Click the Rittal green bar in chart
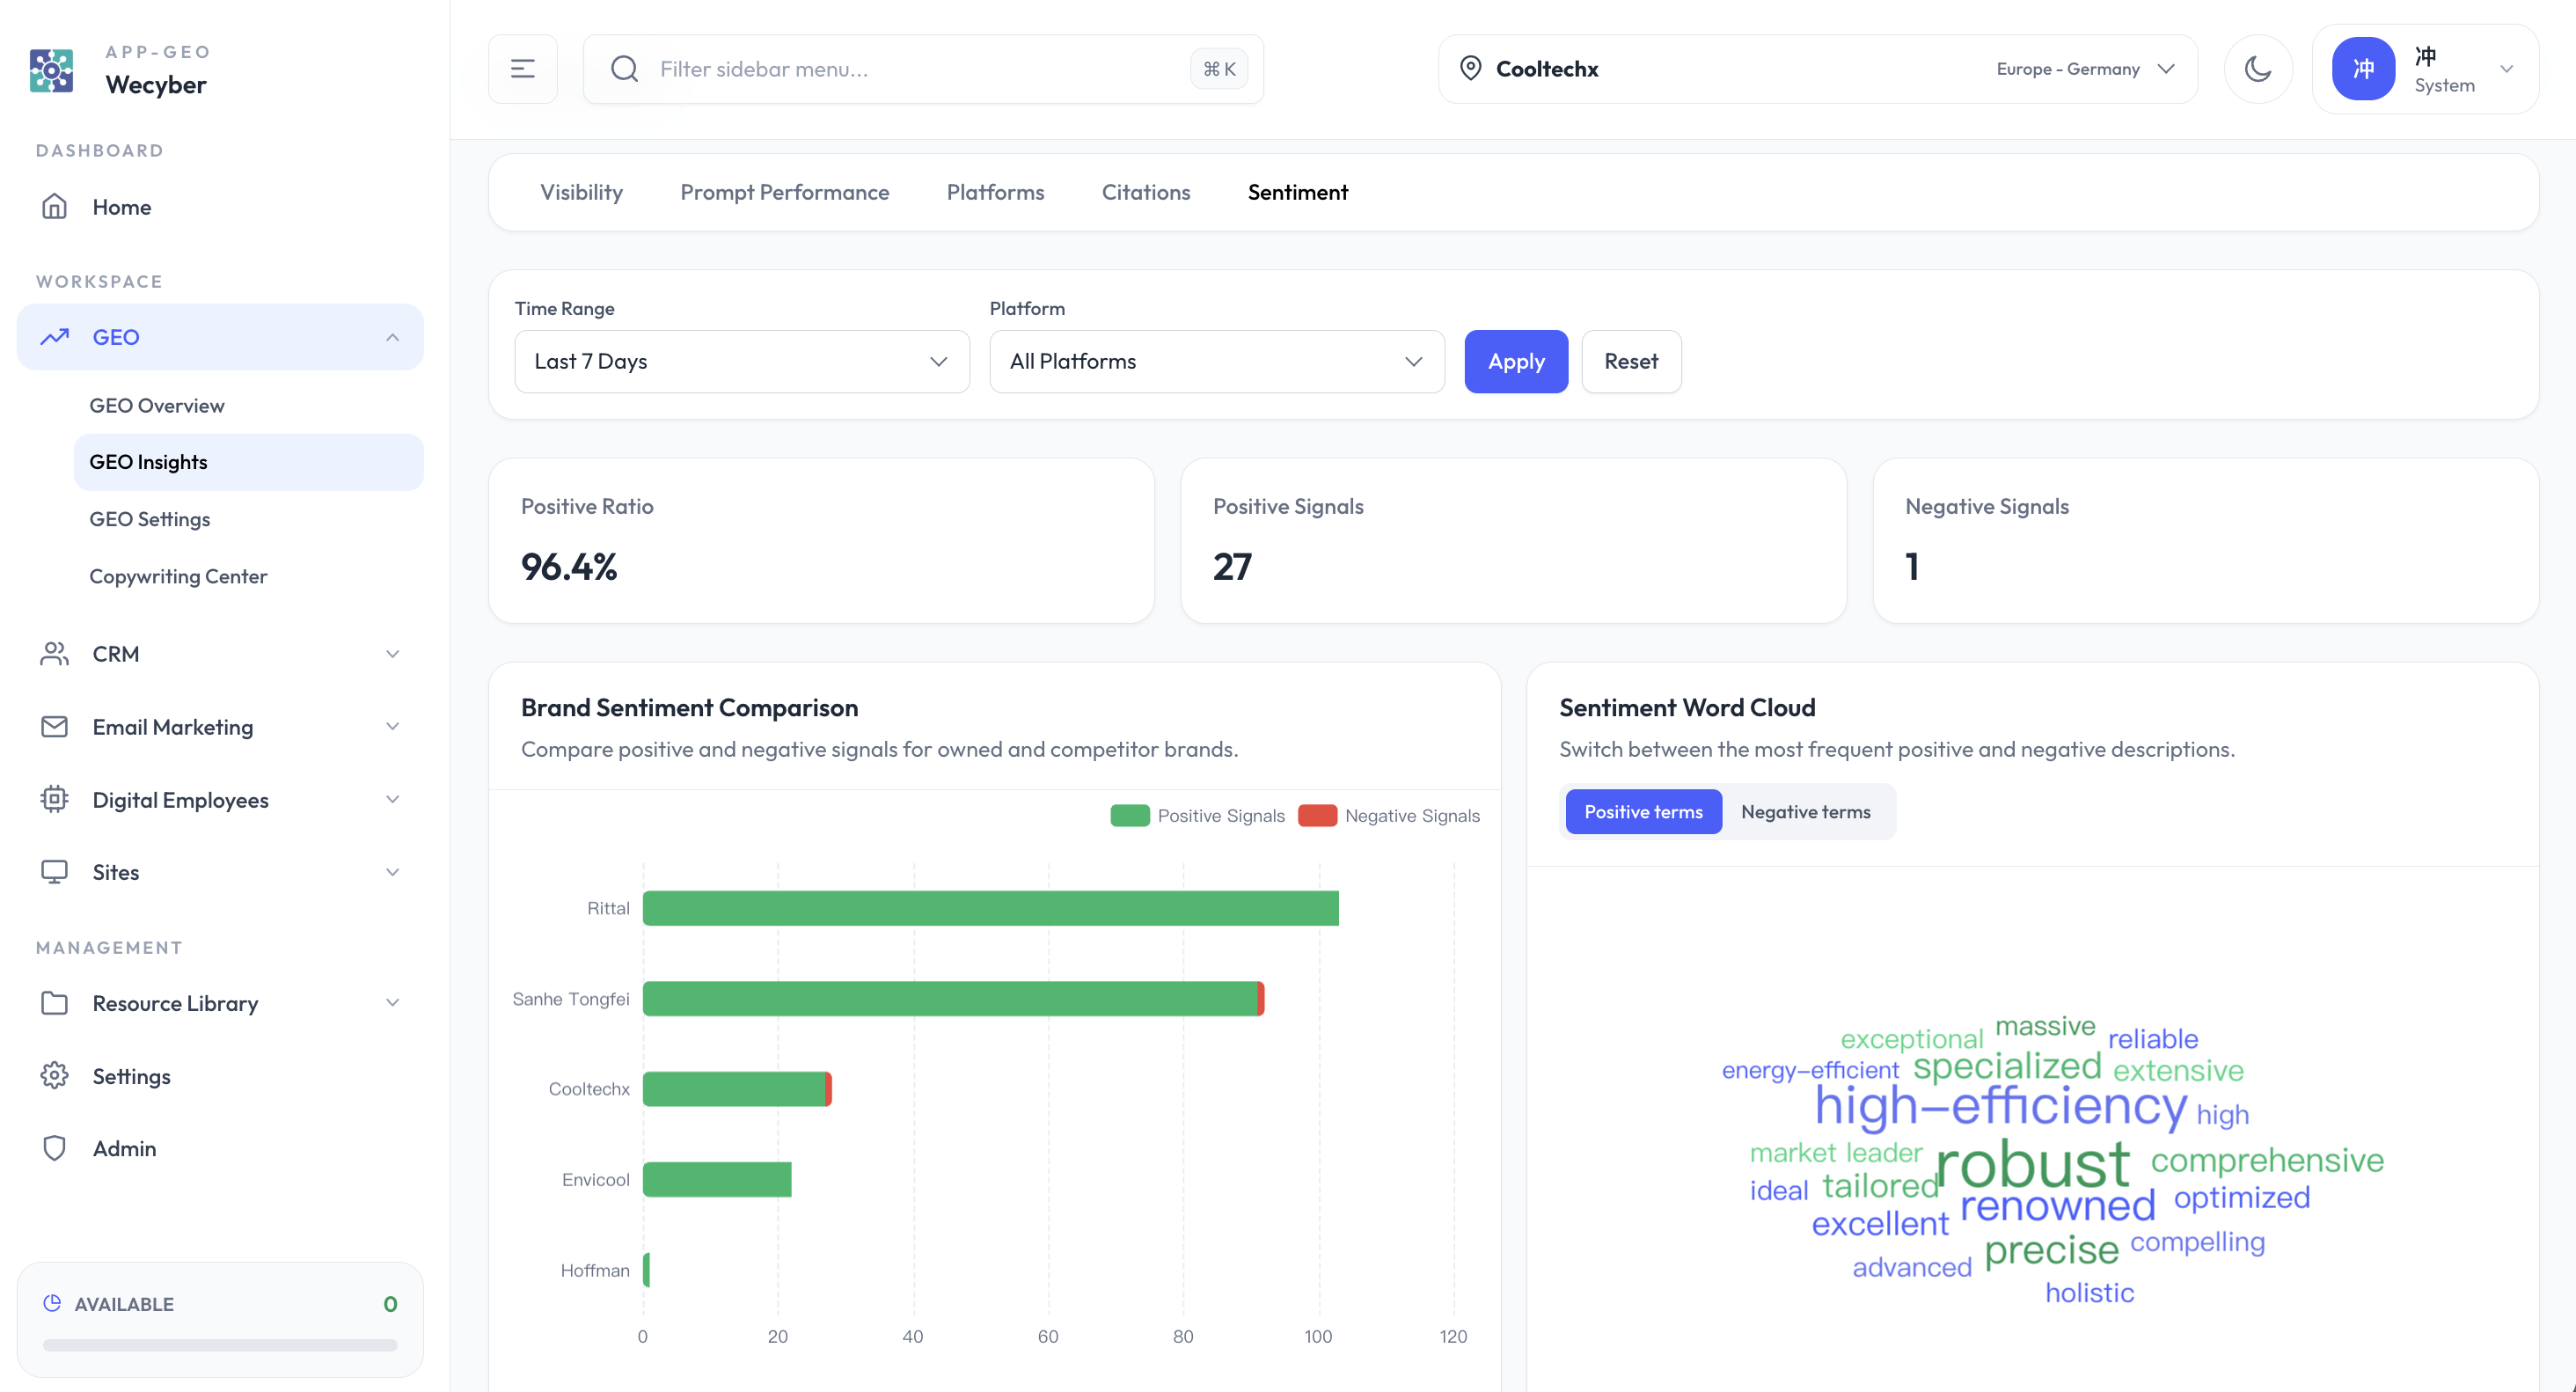This screenshot has height=1392, width=2576. 990,908
